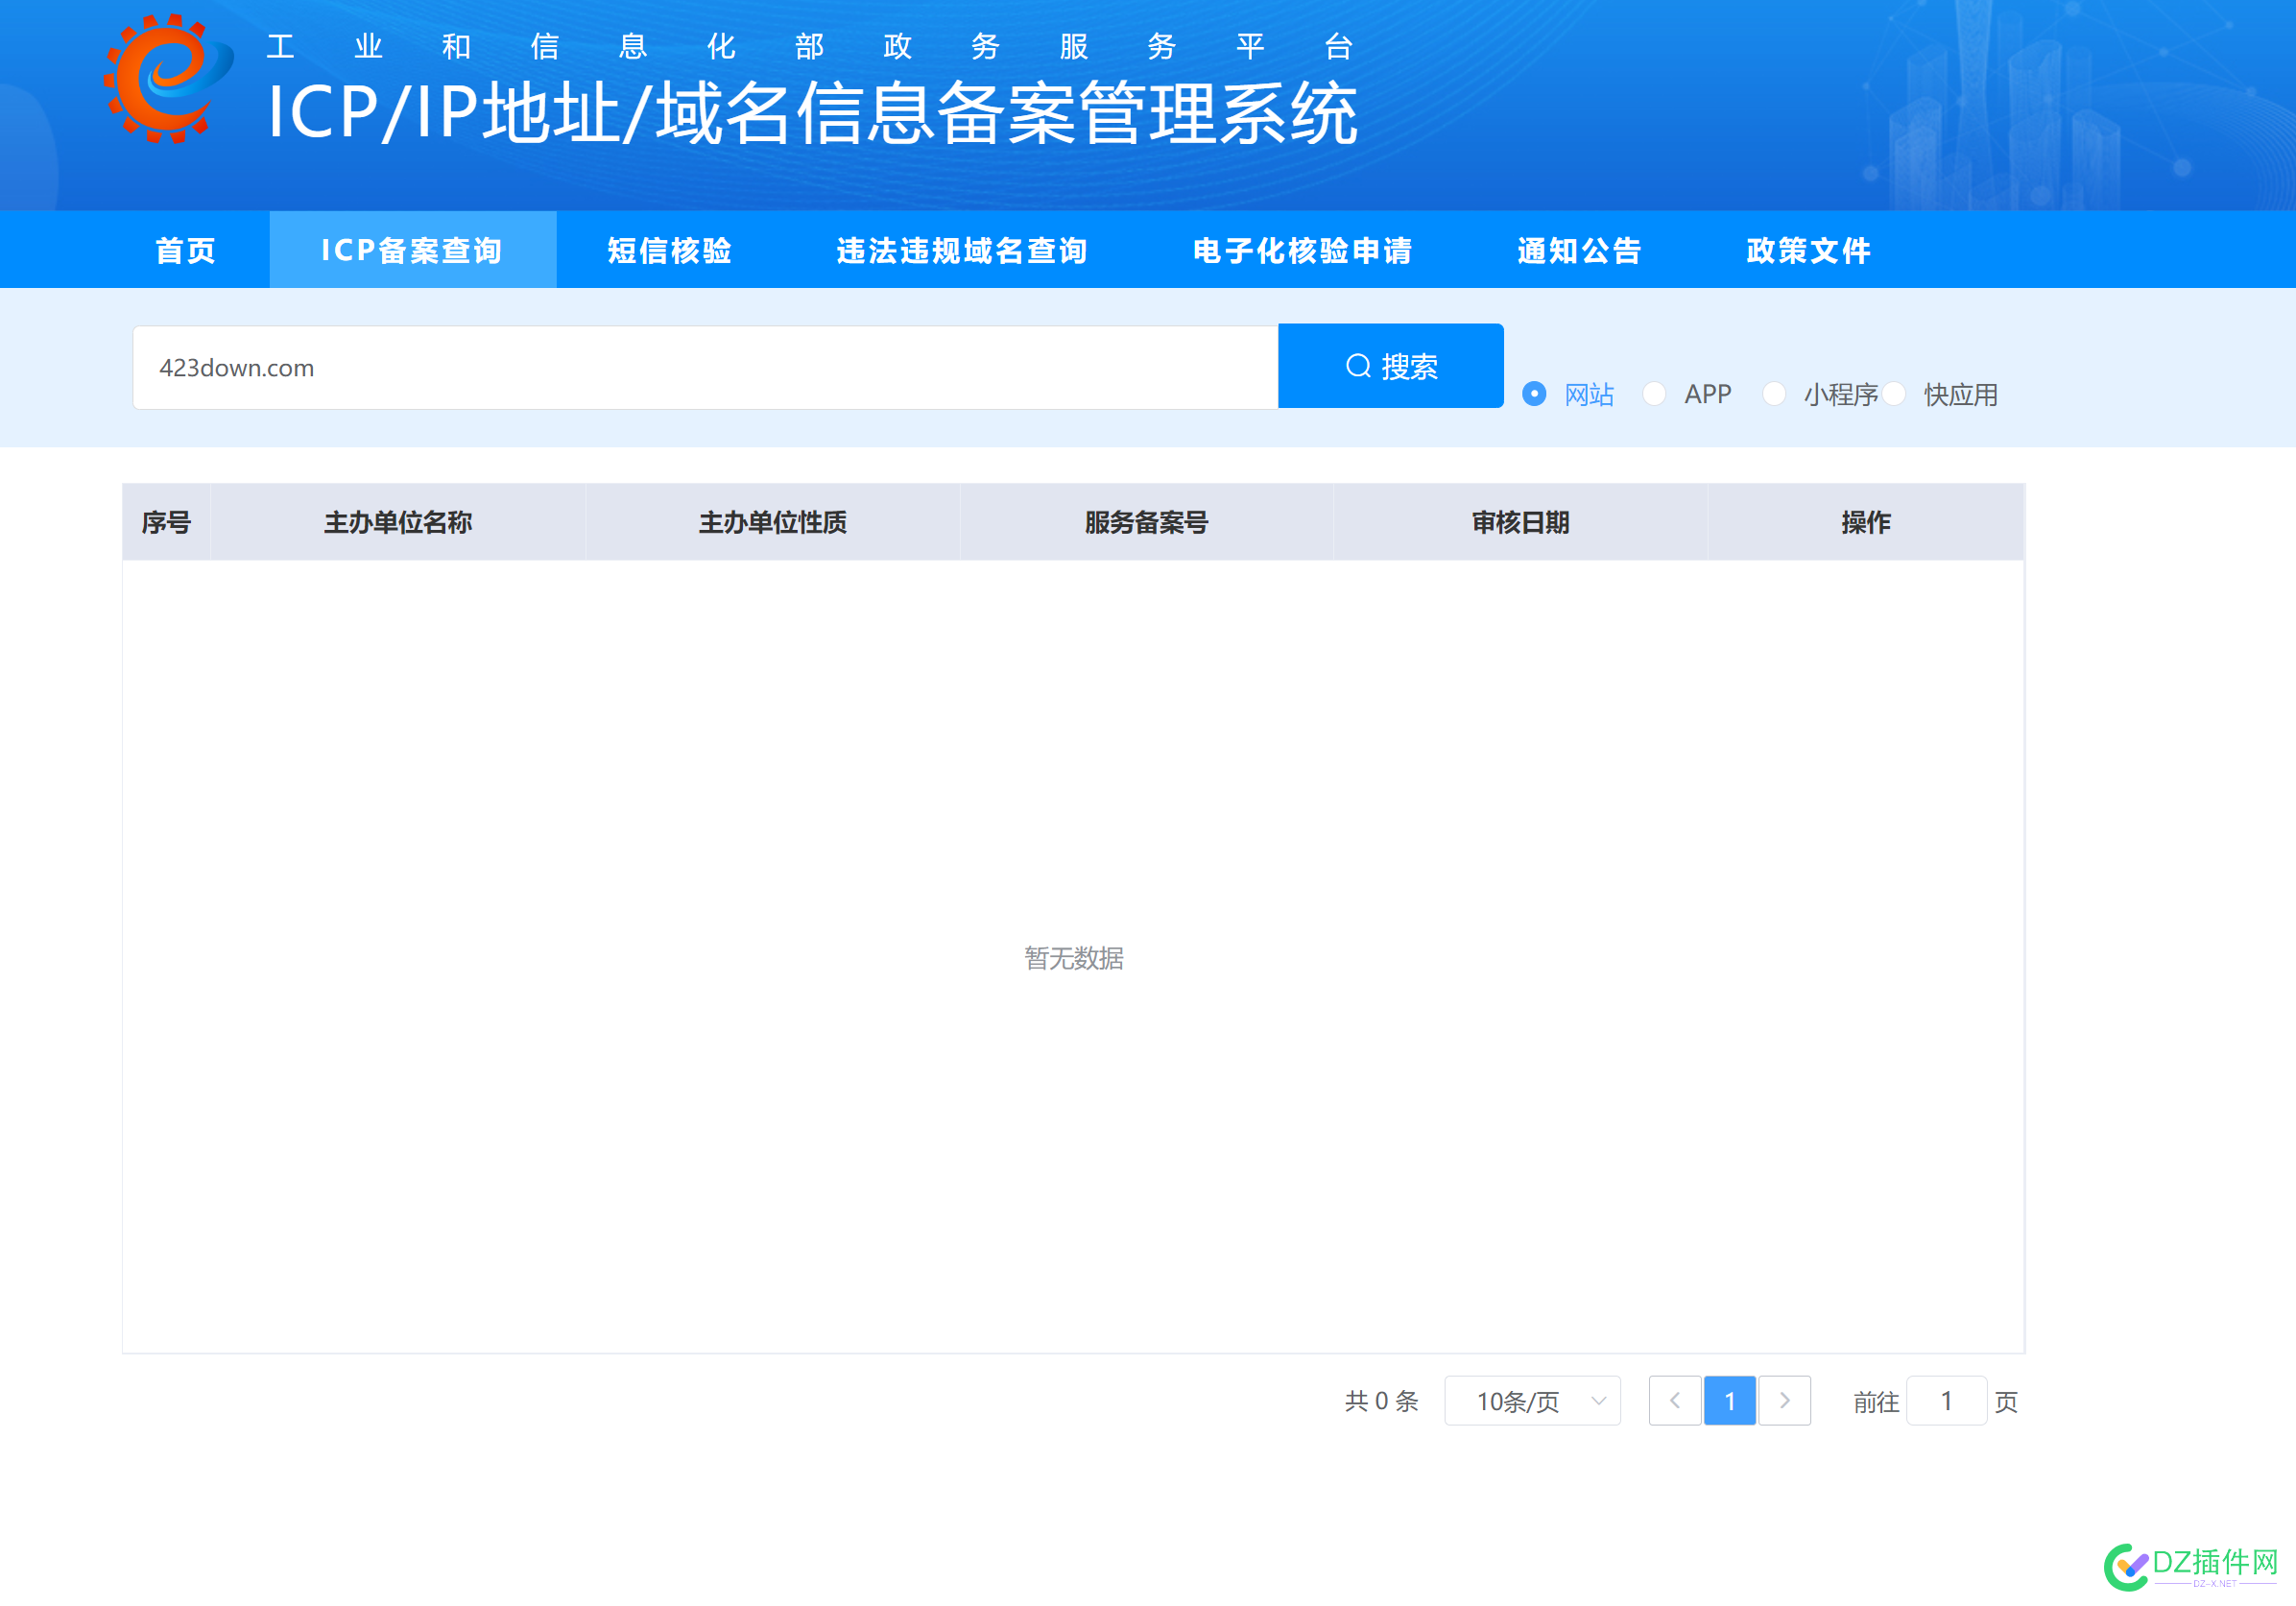Click the ICP/IP地址/域名信息备案管理系统 title
This screenshot has width=2296, height=1606.
click(x=812, y=112)
